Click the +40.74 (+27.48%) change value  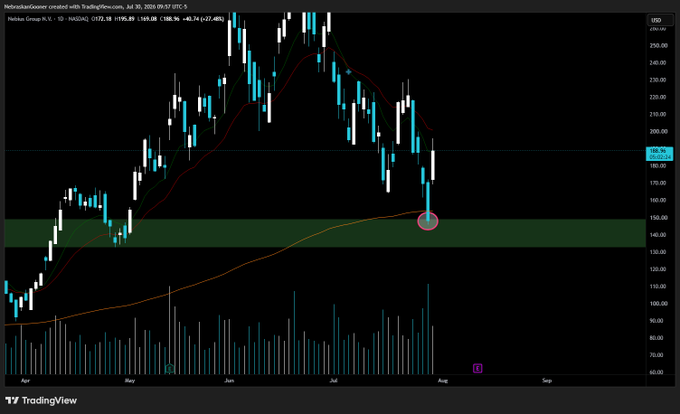[203, 19]
